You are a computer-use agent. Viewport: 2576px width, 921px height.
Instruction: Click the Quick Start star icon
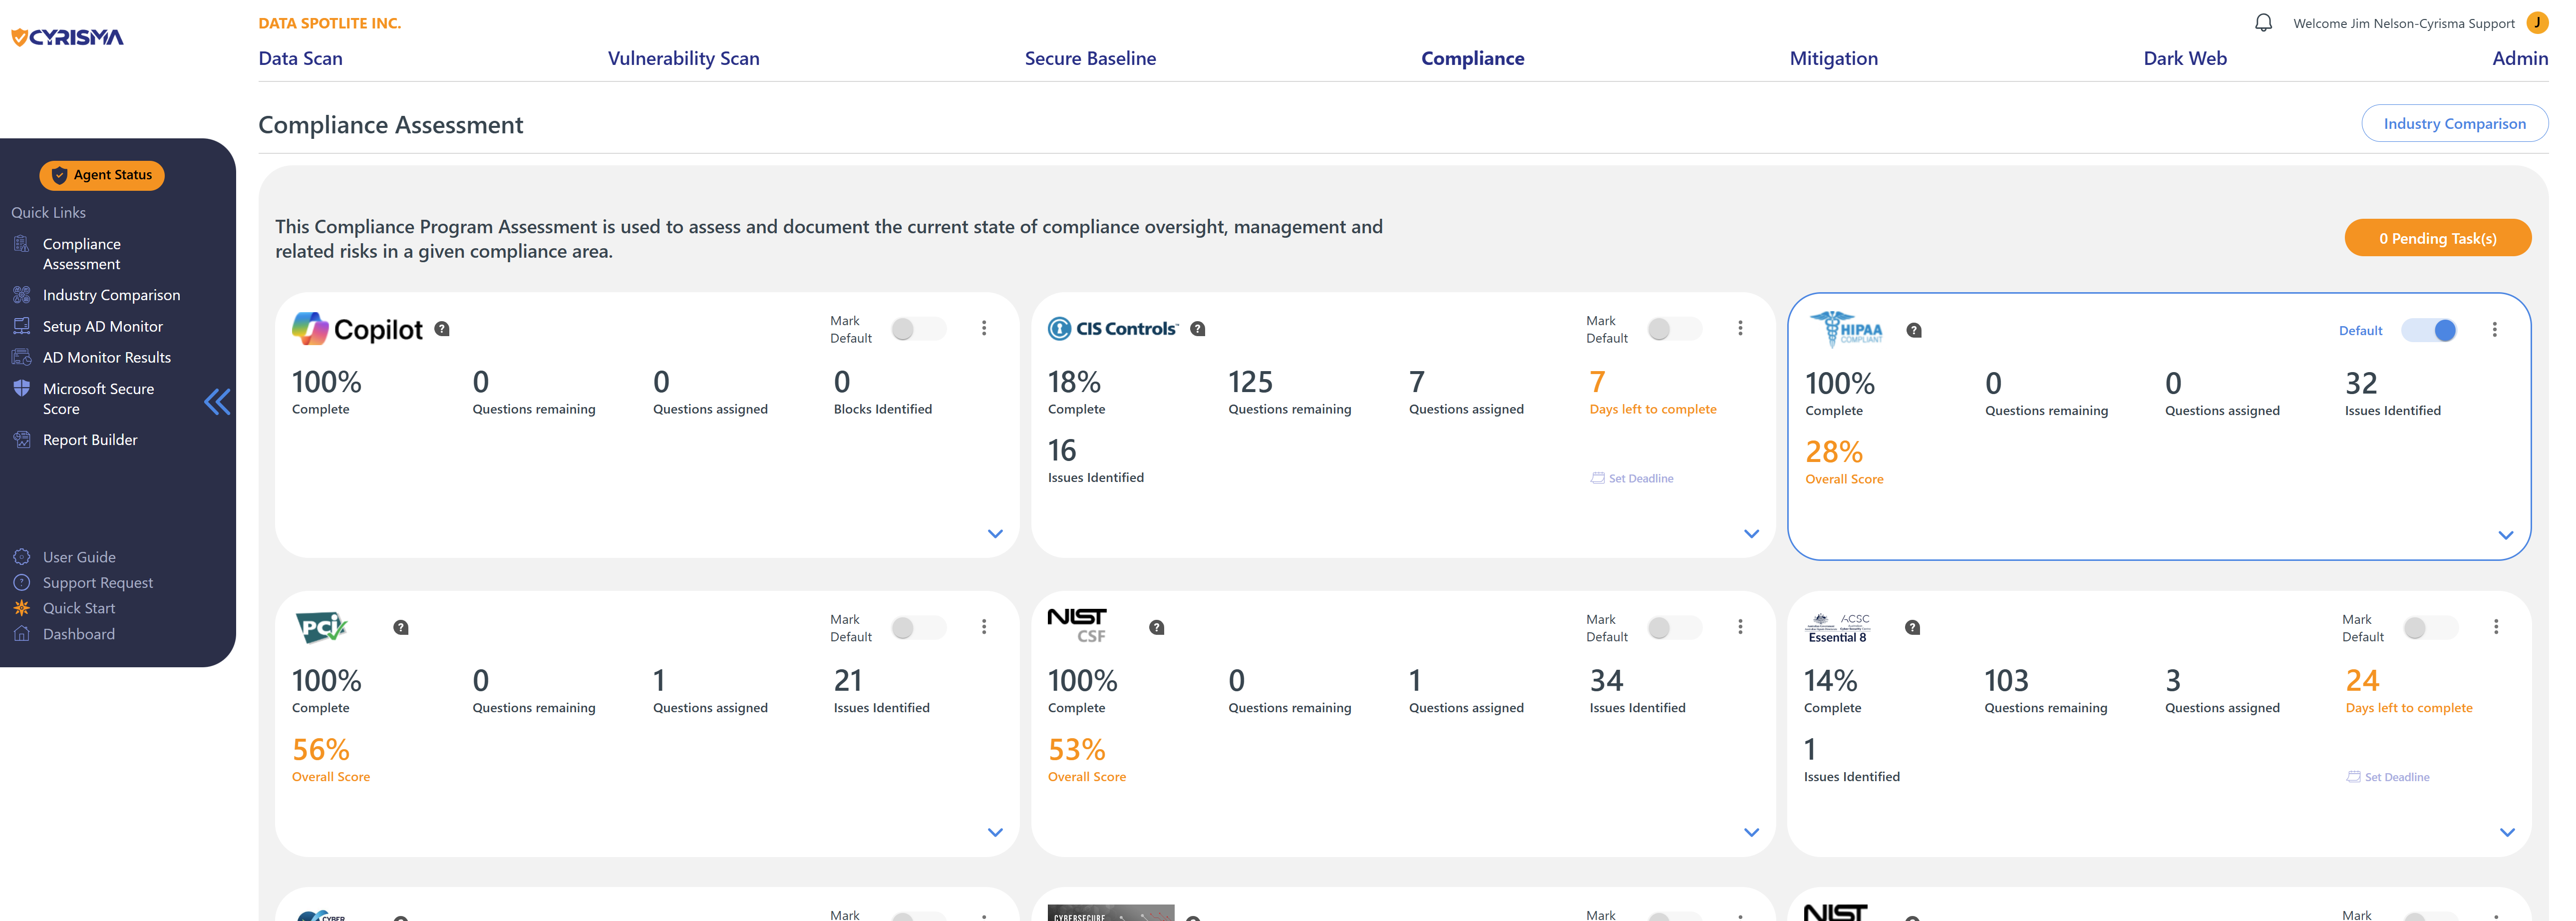point(21,608)
